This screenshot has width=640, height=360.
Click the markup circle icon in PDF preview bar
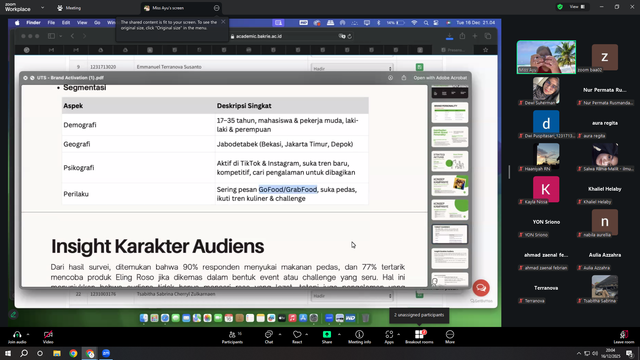[391, 78]
